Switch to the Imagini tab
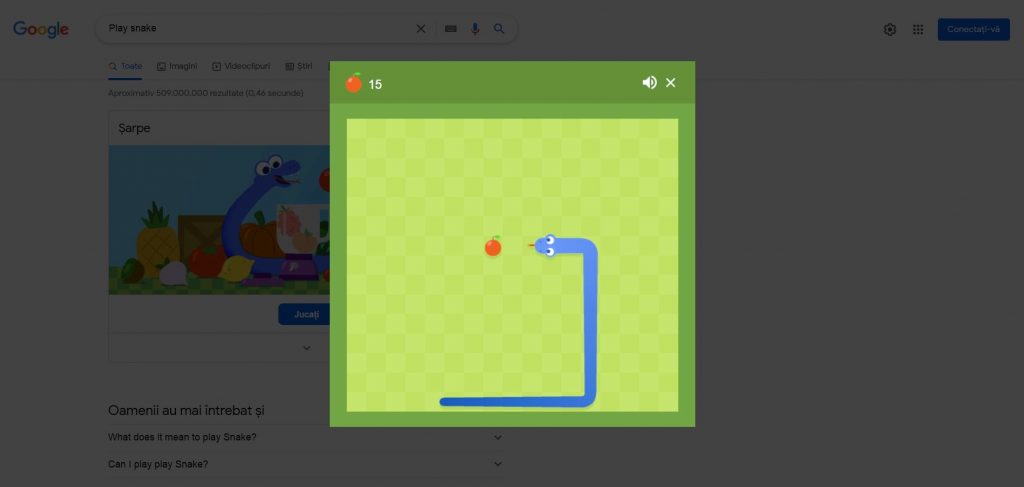This screenshot has height=487, width=1024. coord(177,67)
